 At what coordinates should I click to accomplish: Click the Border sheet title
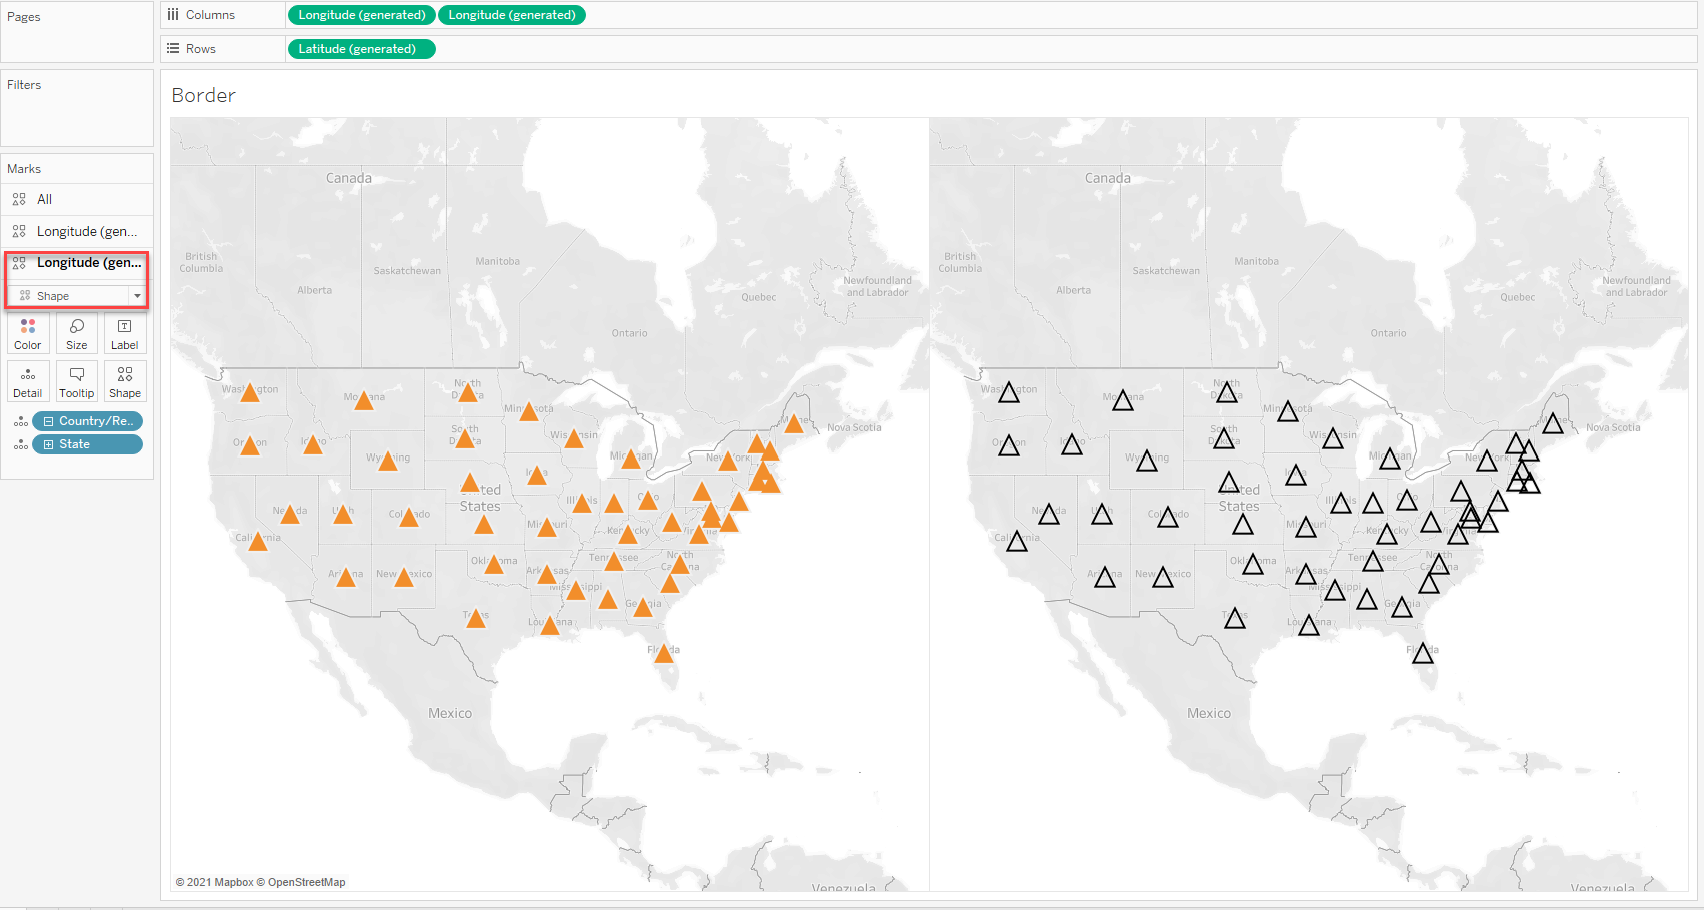[204, 96]
